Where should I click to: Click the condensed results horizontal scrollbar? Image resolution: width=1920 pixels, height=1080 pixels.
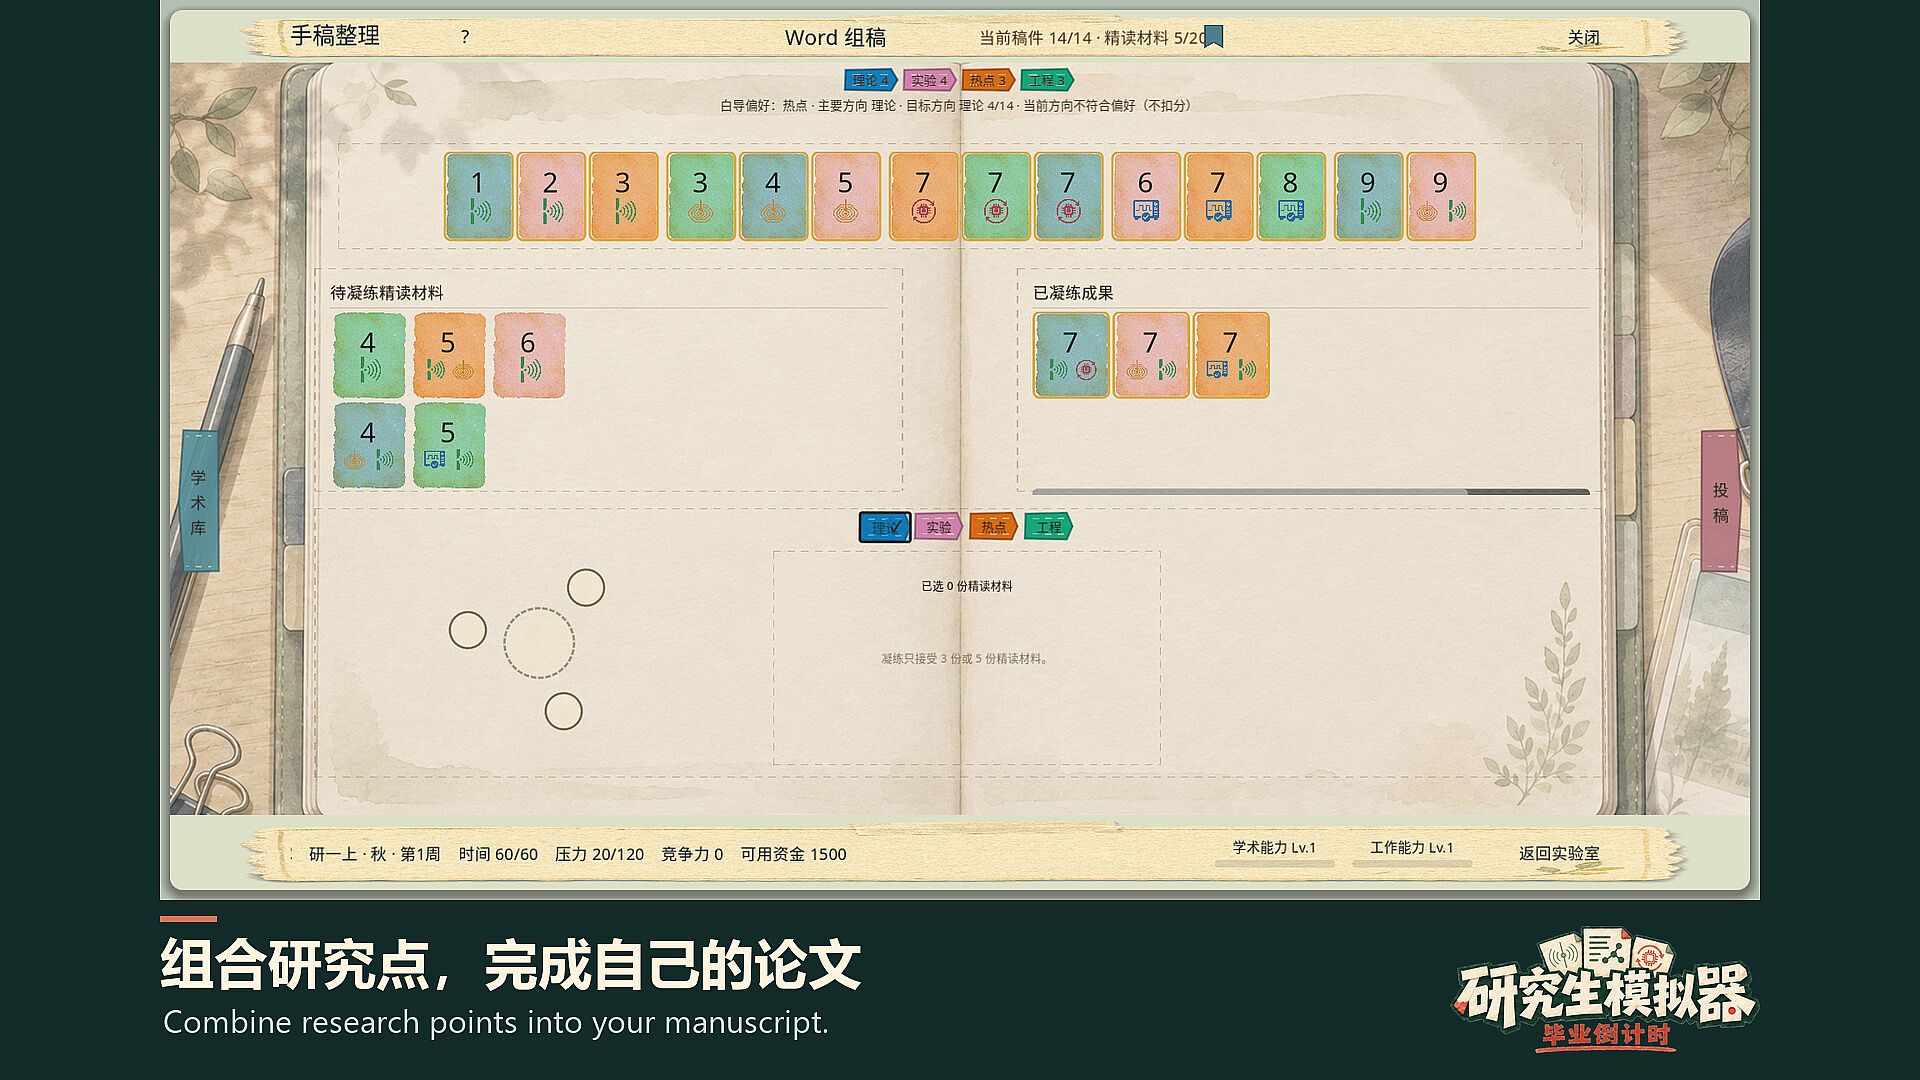pos(1311,492)
